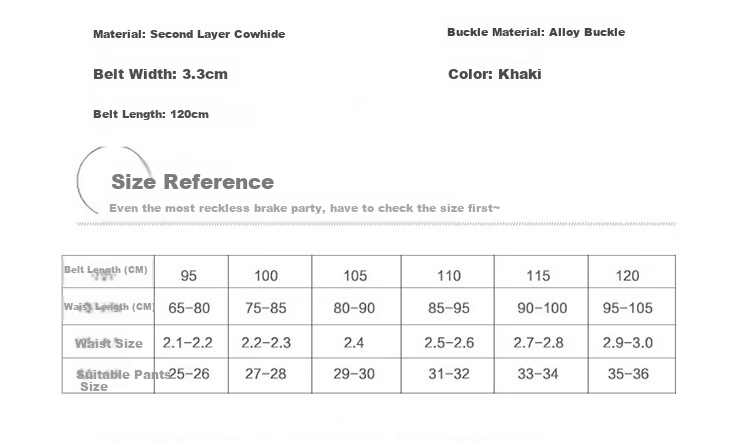Click Material: Second Layer Cowhide text
The height and width of the screenshot is (442, 750).
[189, 34]
